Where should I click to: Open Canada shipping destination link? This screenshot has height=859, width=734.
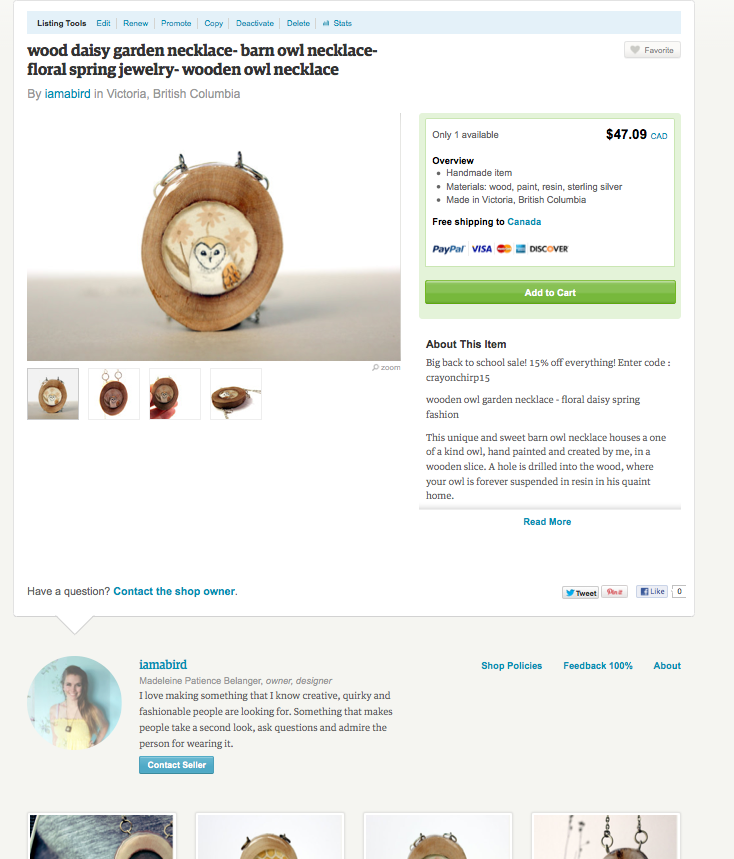(x=524, y=221)
